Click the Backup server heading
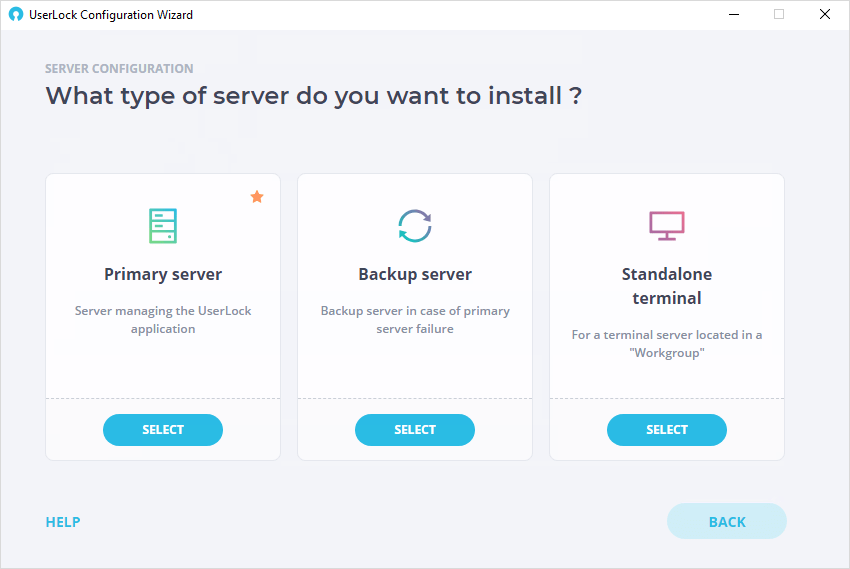 (x=415, y=274)
